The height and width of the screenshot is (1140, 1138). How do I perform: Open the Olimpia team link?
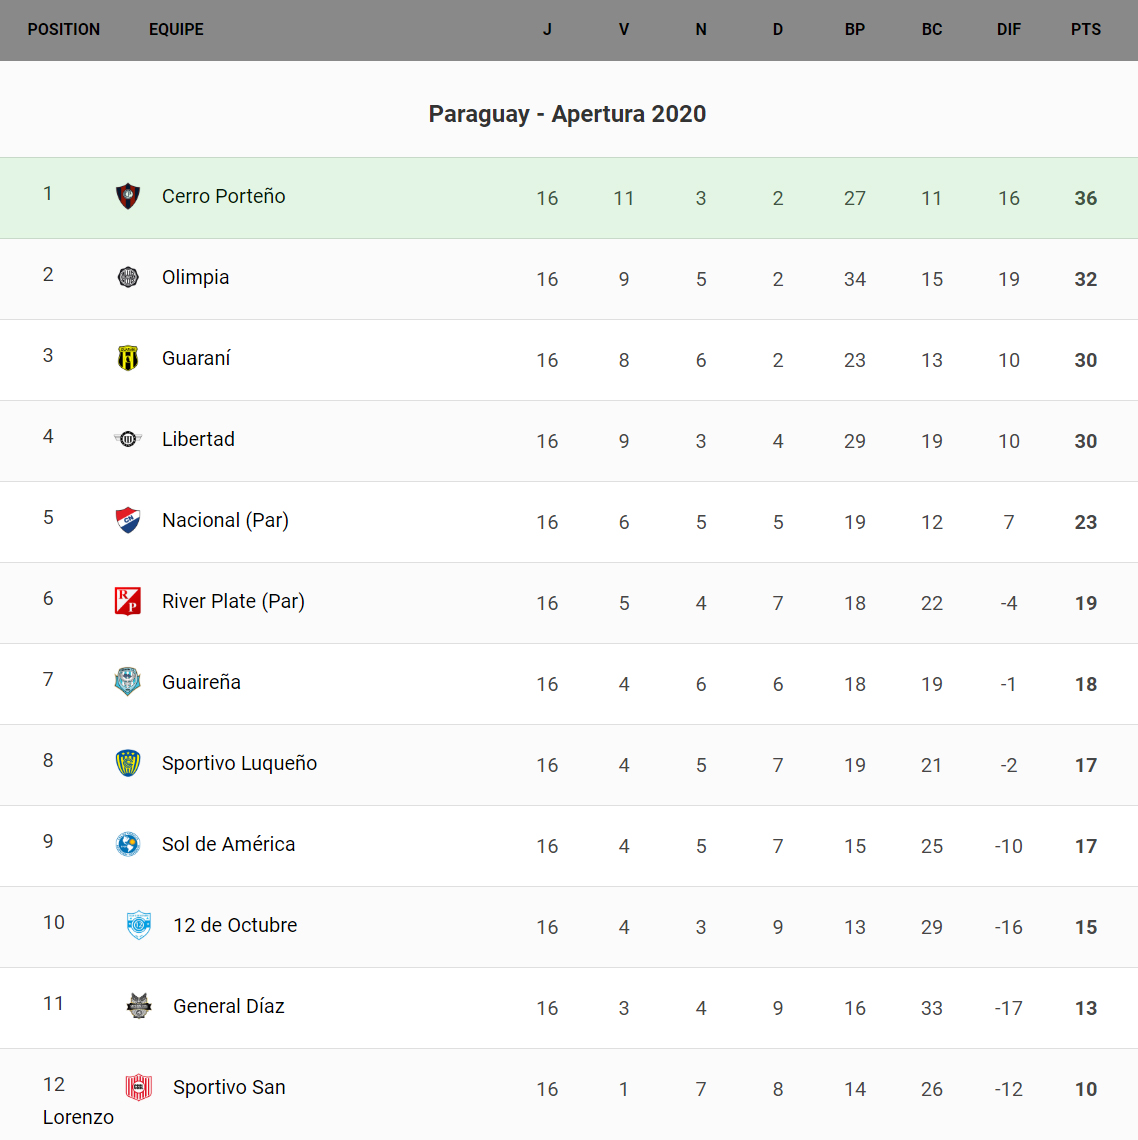[x=195, y=277]
